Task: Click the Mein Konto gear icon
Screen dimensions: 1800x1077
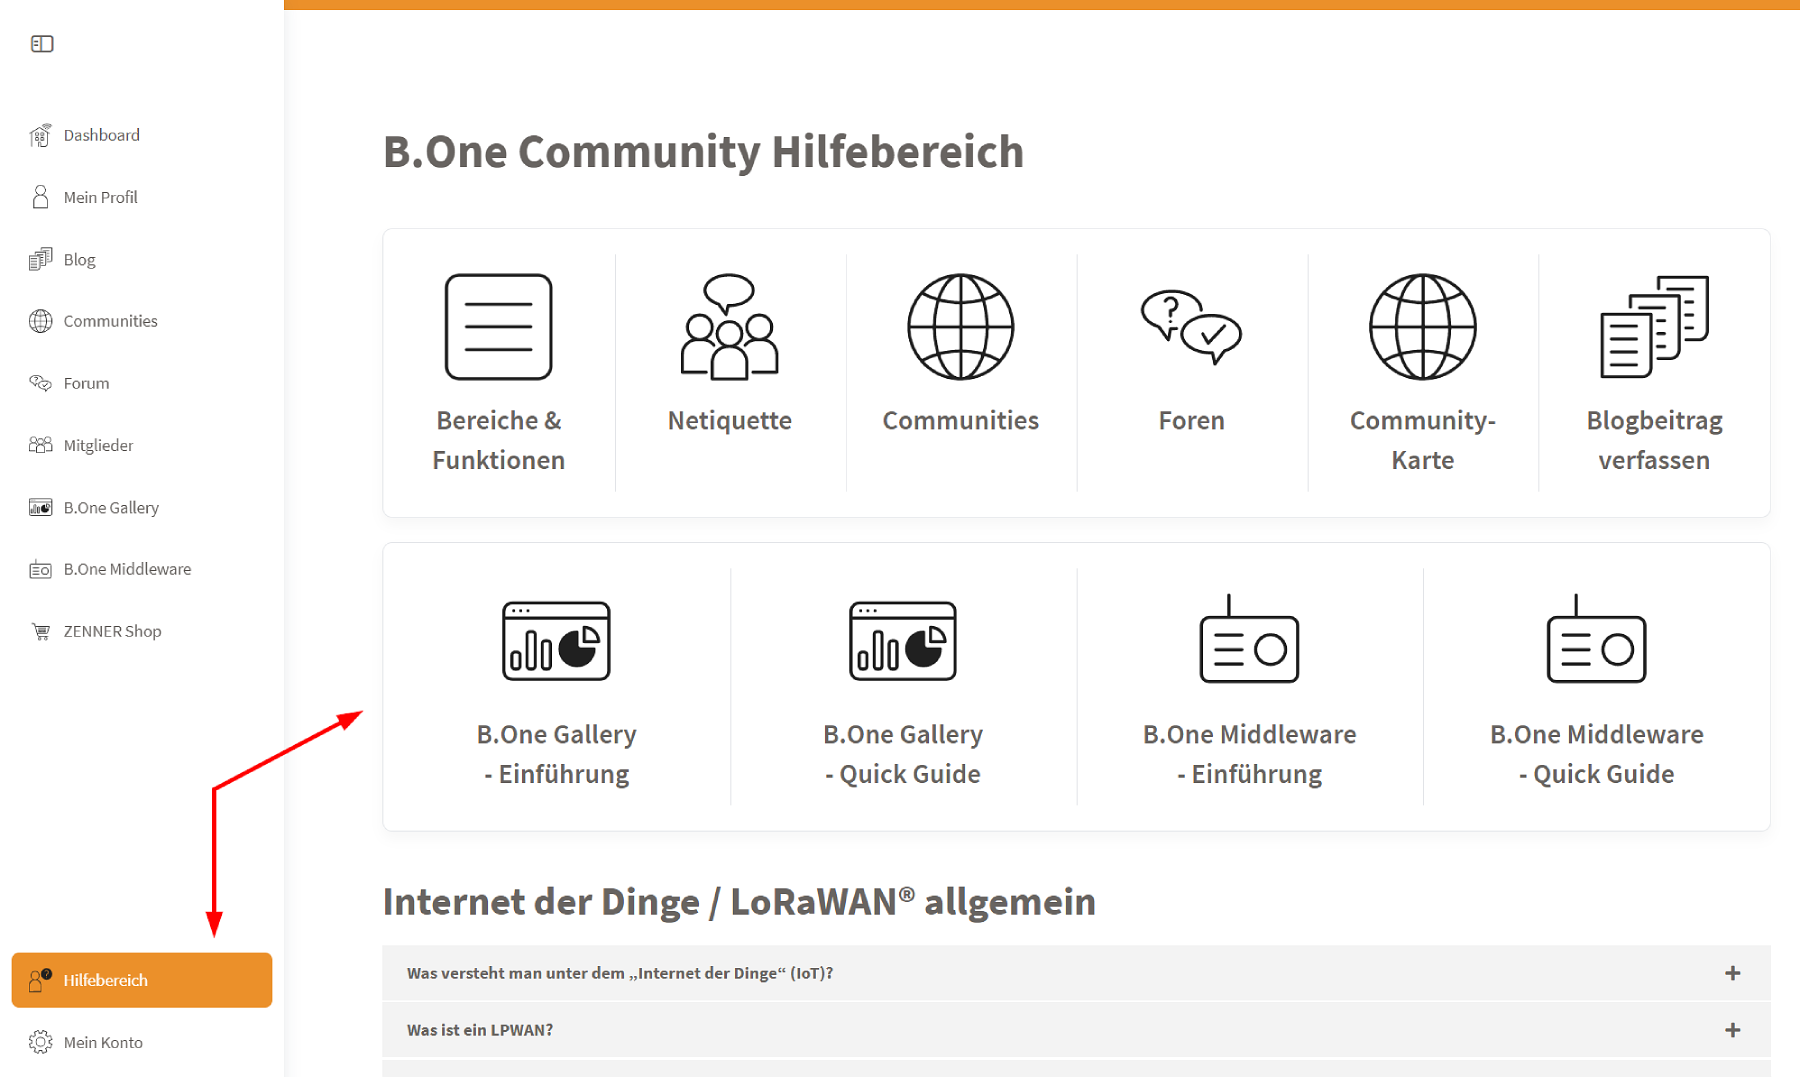Action: coord(40,1042)
